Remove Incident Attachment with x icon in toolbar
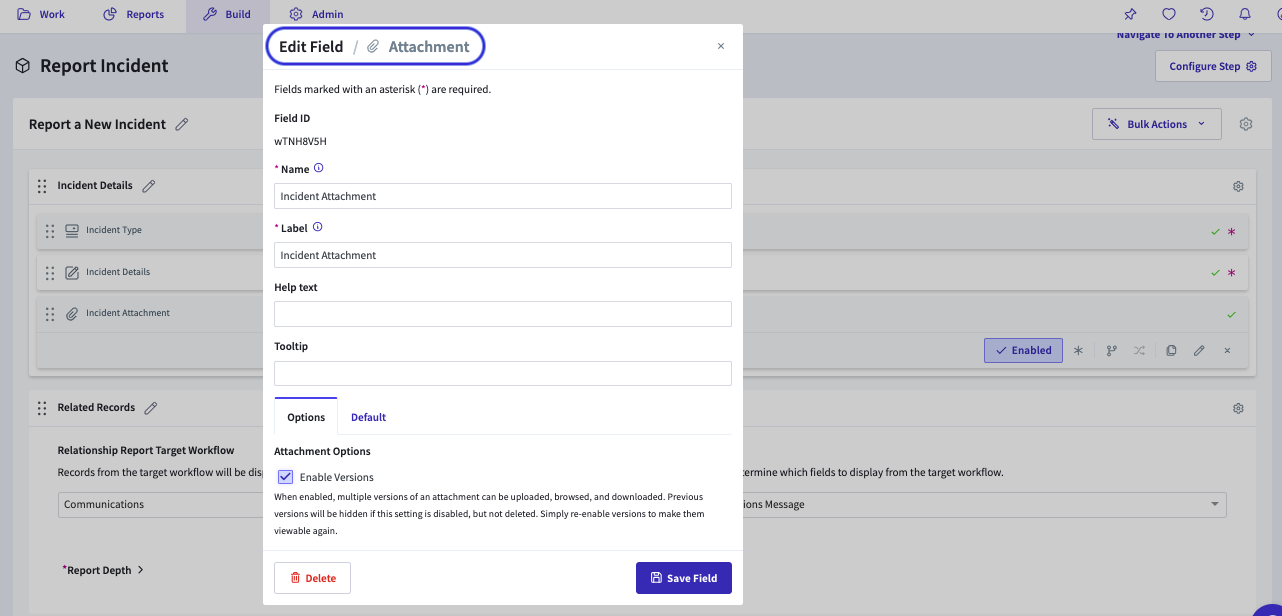This screenshot has height=616, width=1282. click(1227, 350)
